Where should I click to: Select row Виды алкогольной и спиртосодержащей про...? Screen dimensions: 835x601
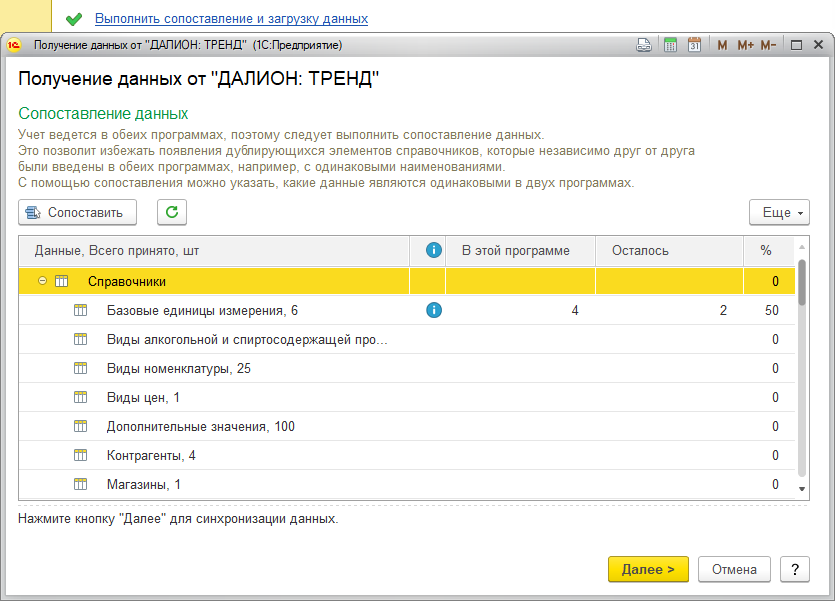407,339
